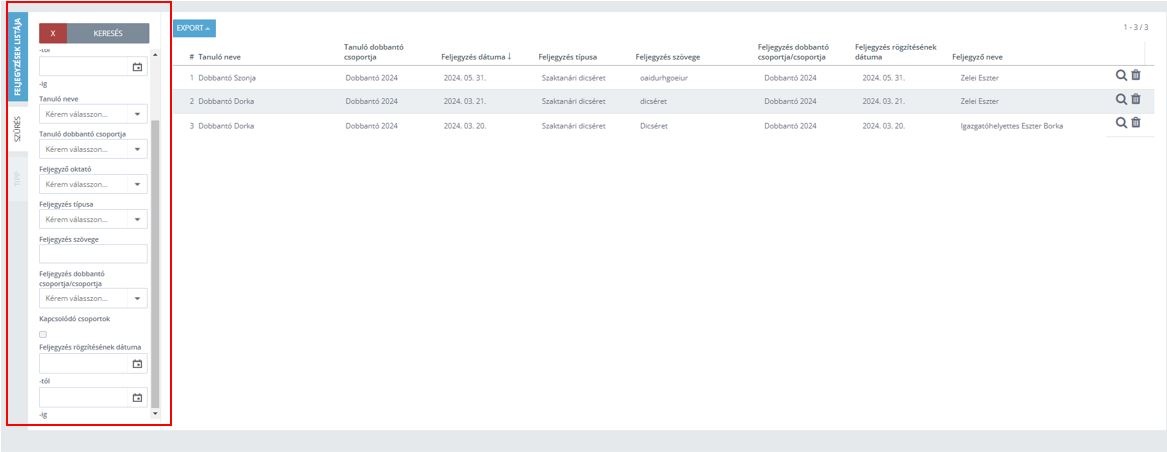This screenshot has height=452, width=1167.
Task: Clear filters with the red X button
Action: 53,34
